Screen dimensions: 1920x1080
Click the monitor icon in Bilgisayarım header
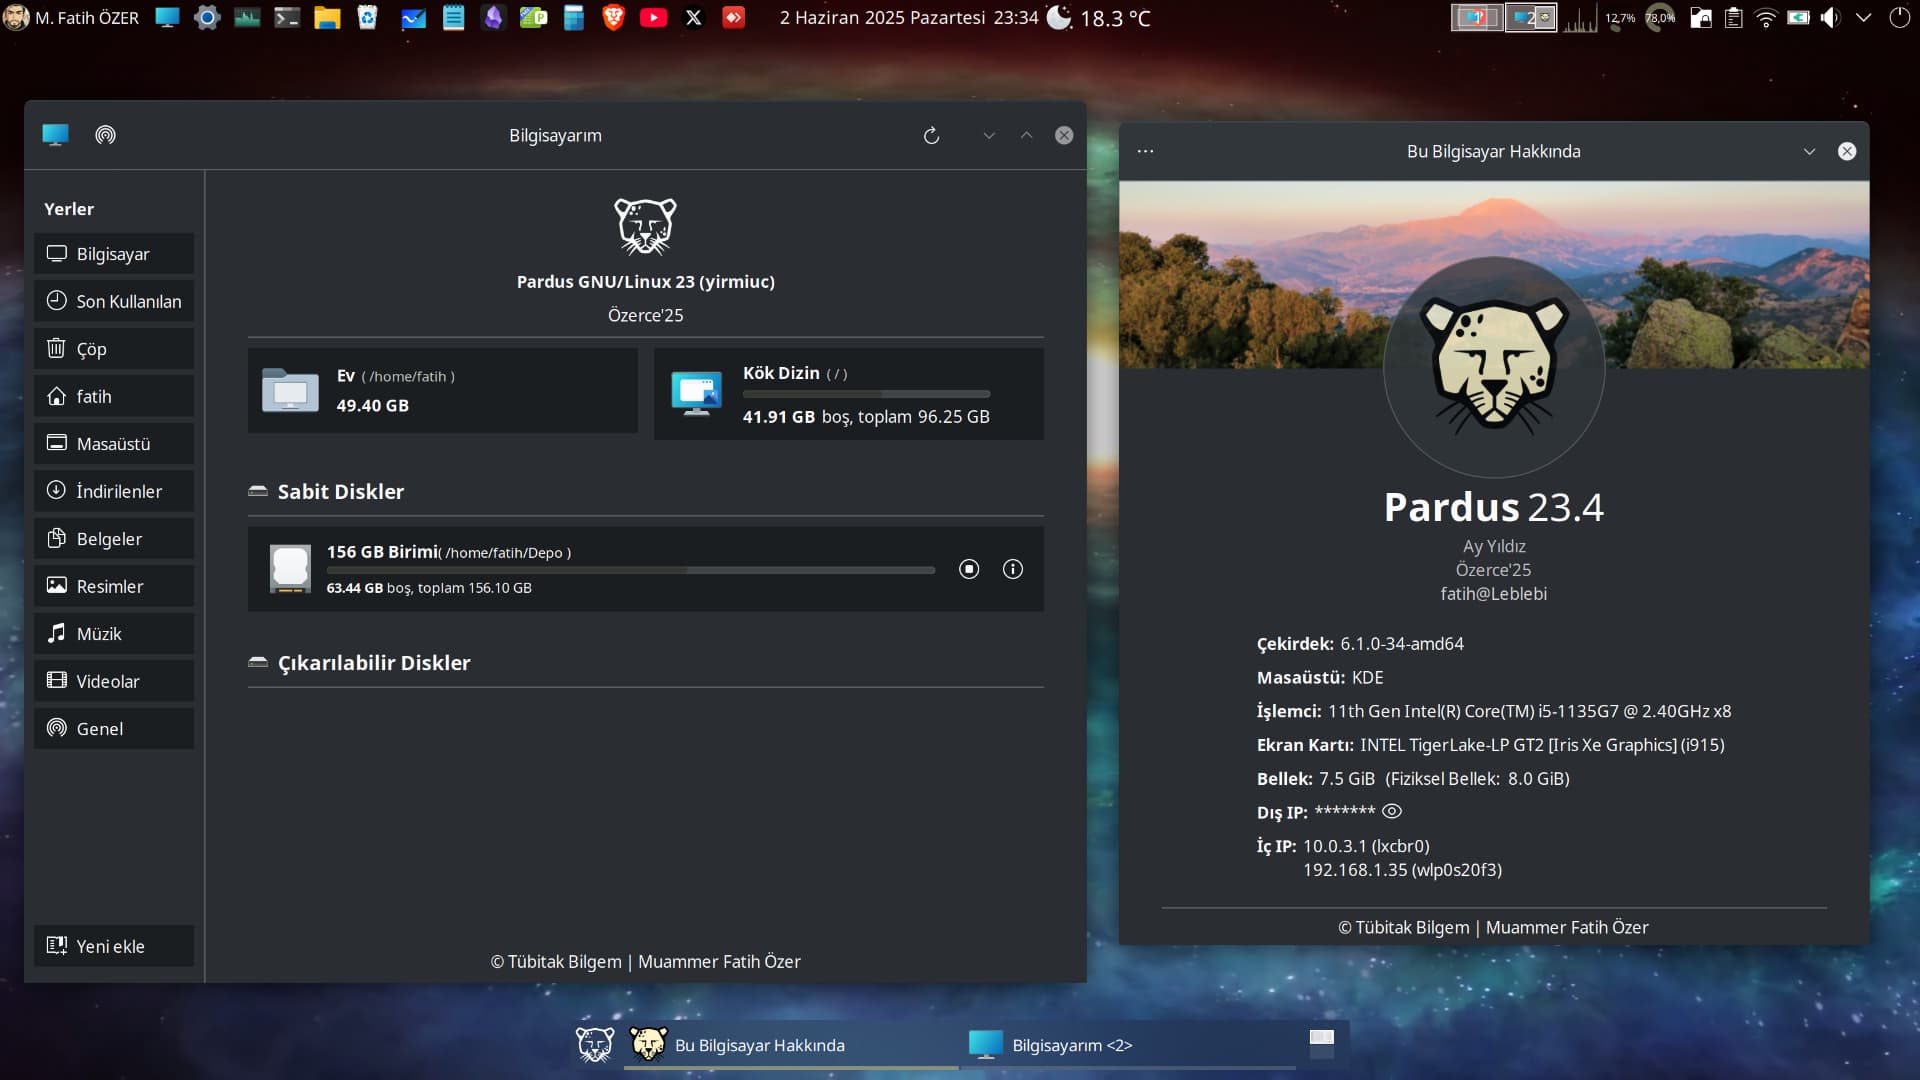tap(55, 135)
